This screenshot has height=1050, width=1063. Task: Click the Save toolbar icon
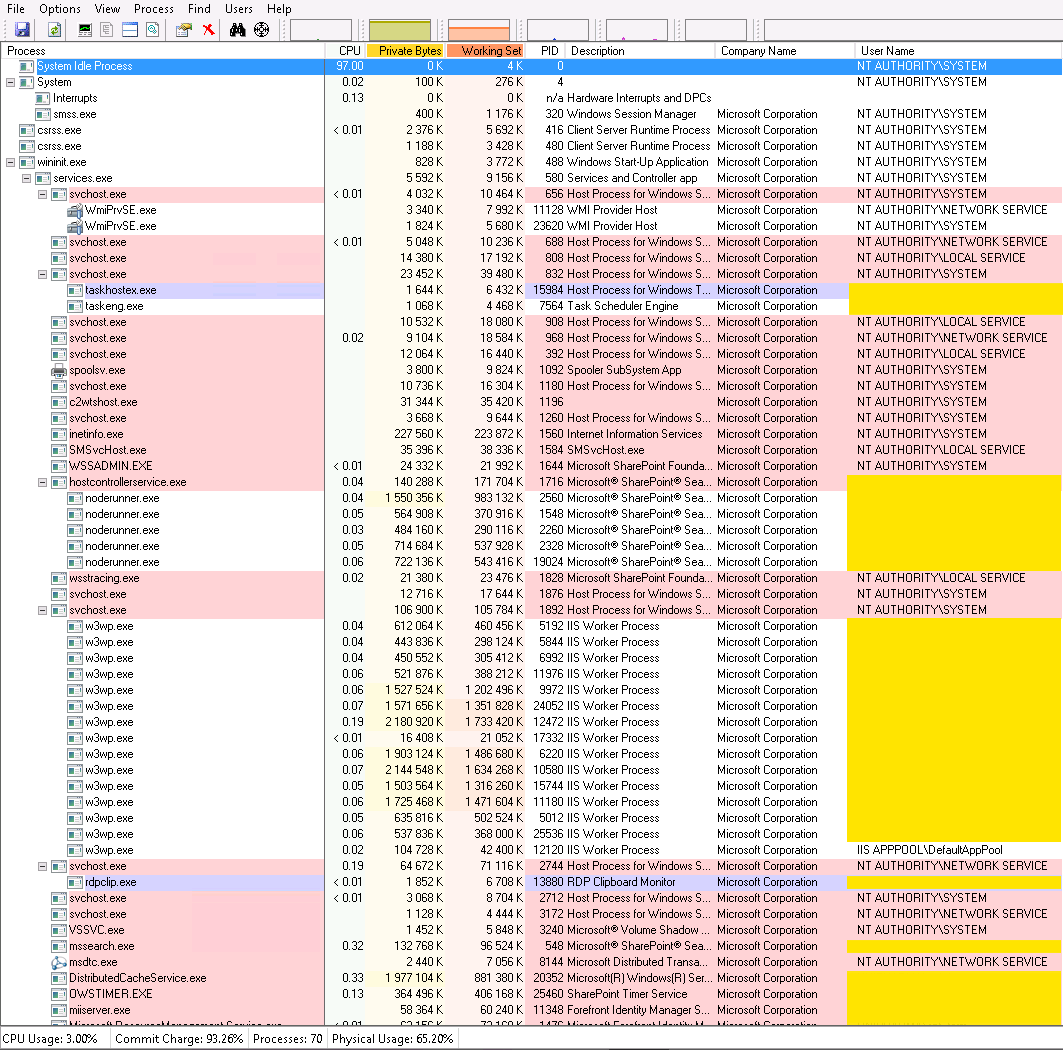click(22, 30)
